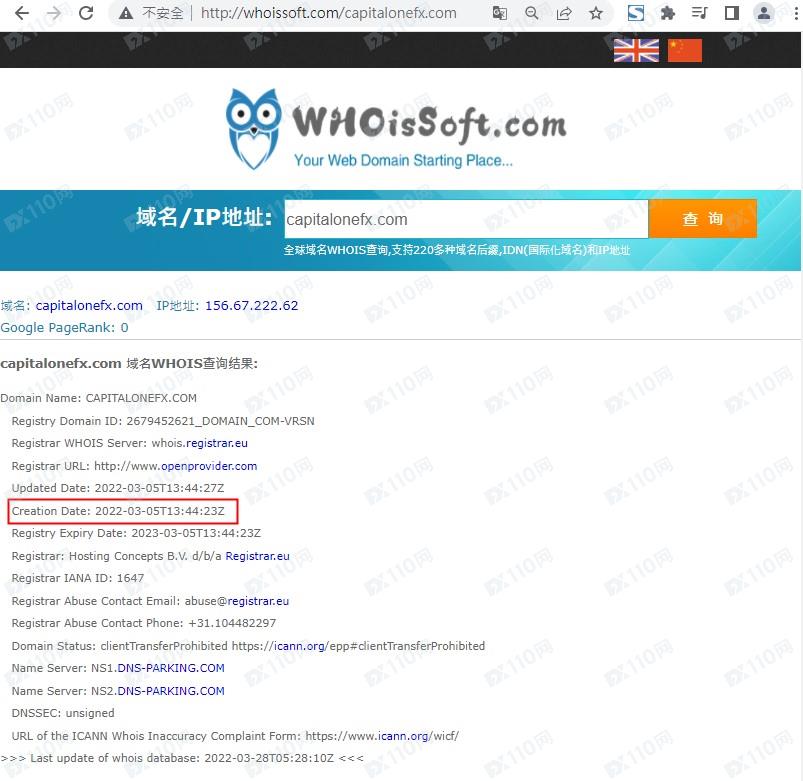Image resolution: width=803 pixels, height=781 pixels.
Task: Select Domain Name: CAPITALONEFX.COM line
Action: [x=98, y=398]
